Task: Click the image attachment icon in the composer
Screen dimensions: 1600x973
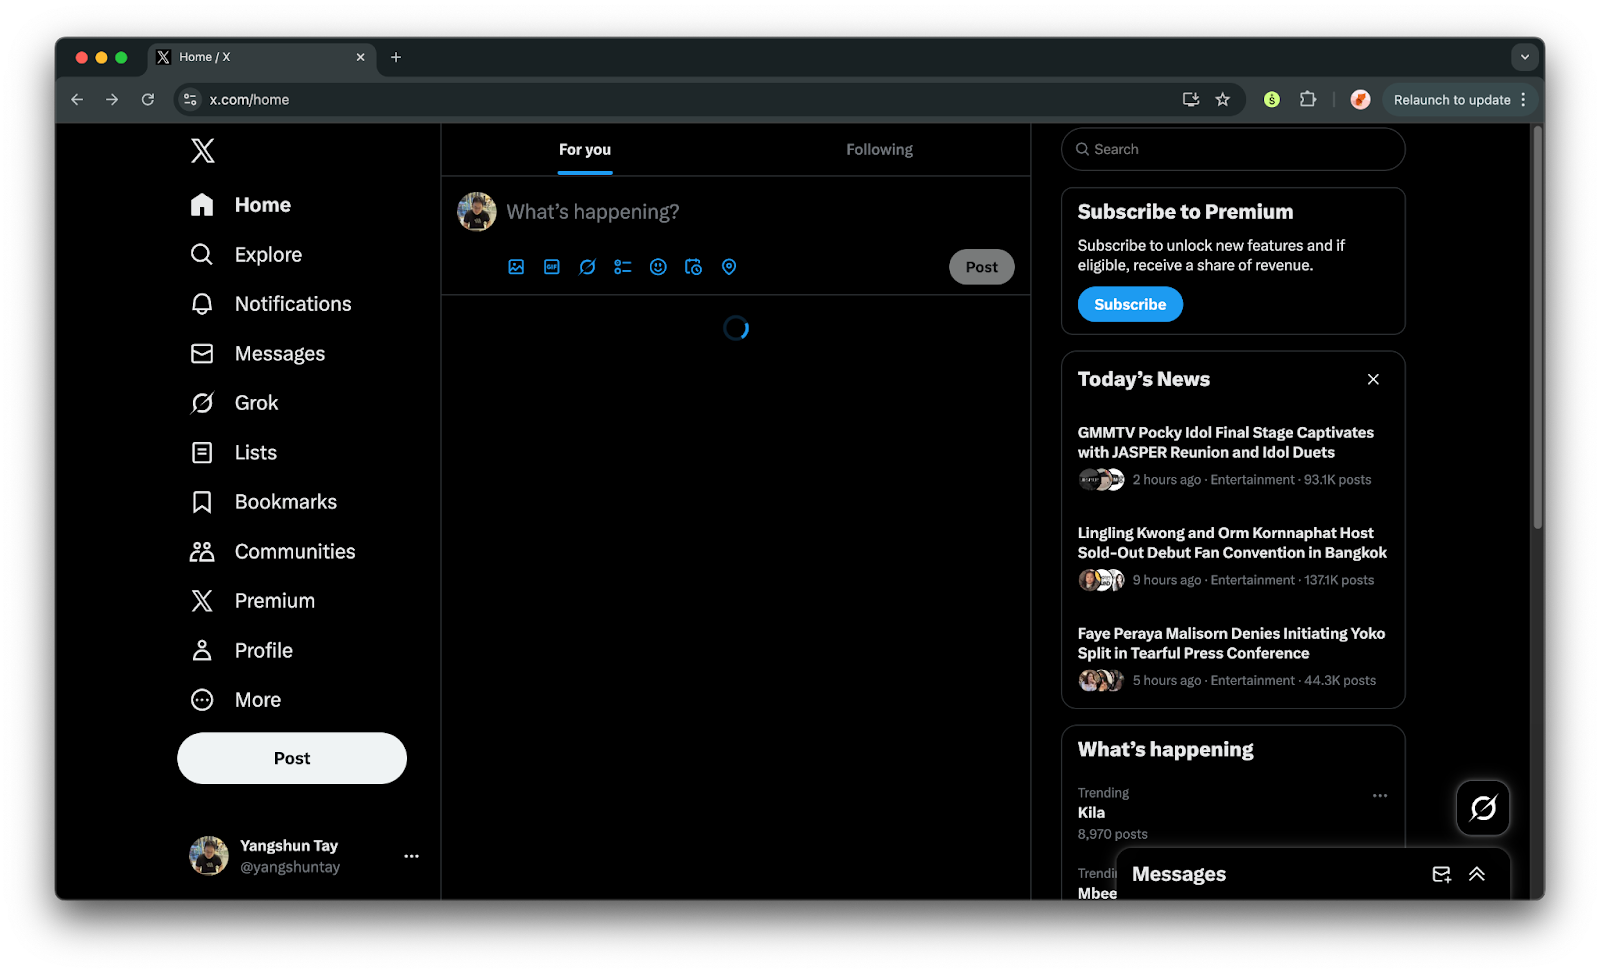Action: [x=516, y=267]
